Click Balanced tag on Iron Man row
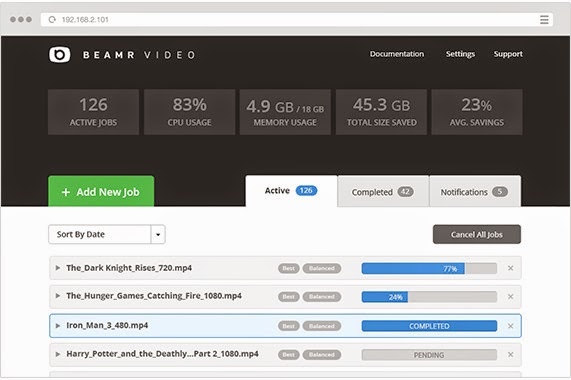The image size is (571, 380). pos(322,326)
